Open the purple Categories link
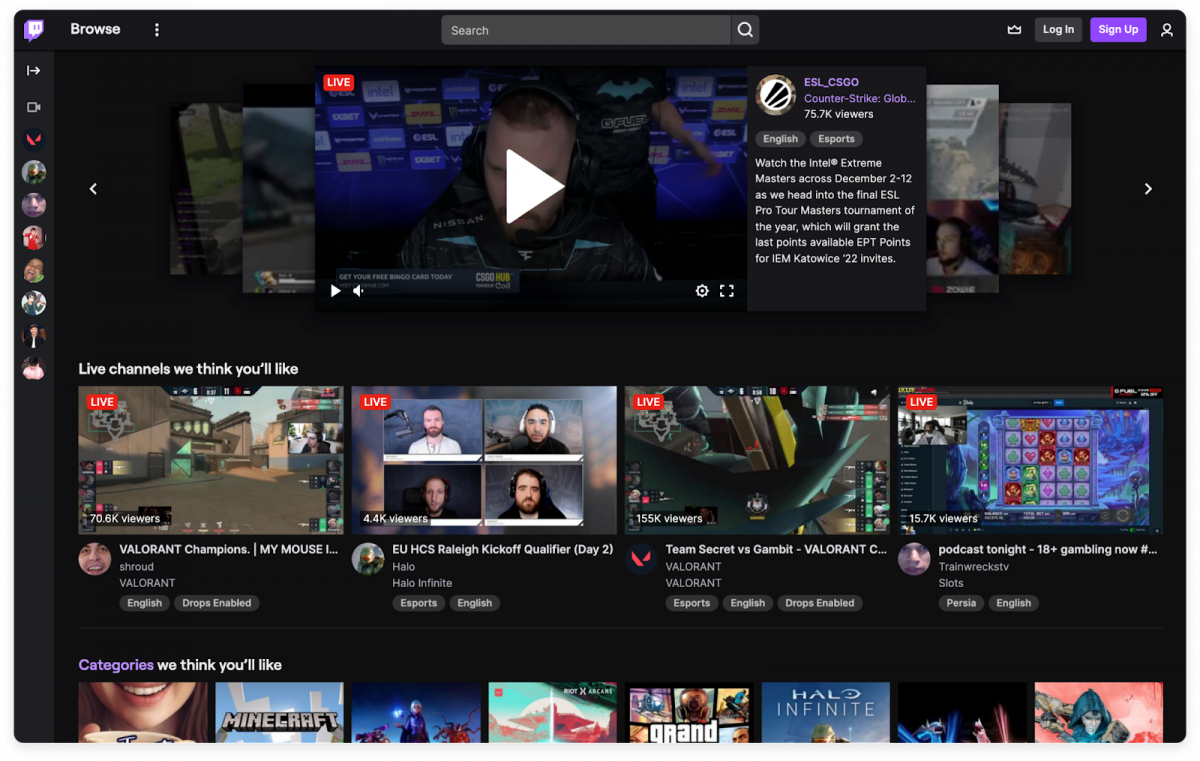The height and width of the screenshot is (761, 1200). coord(116,665)
